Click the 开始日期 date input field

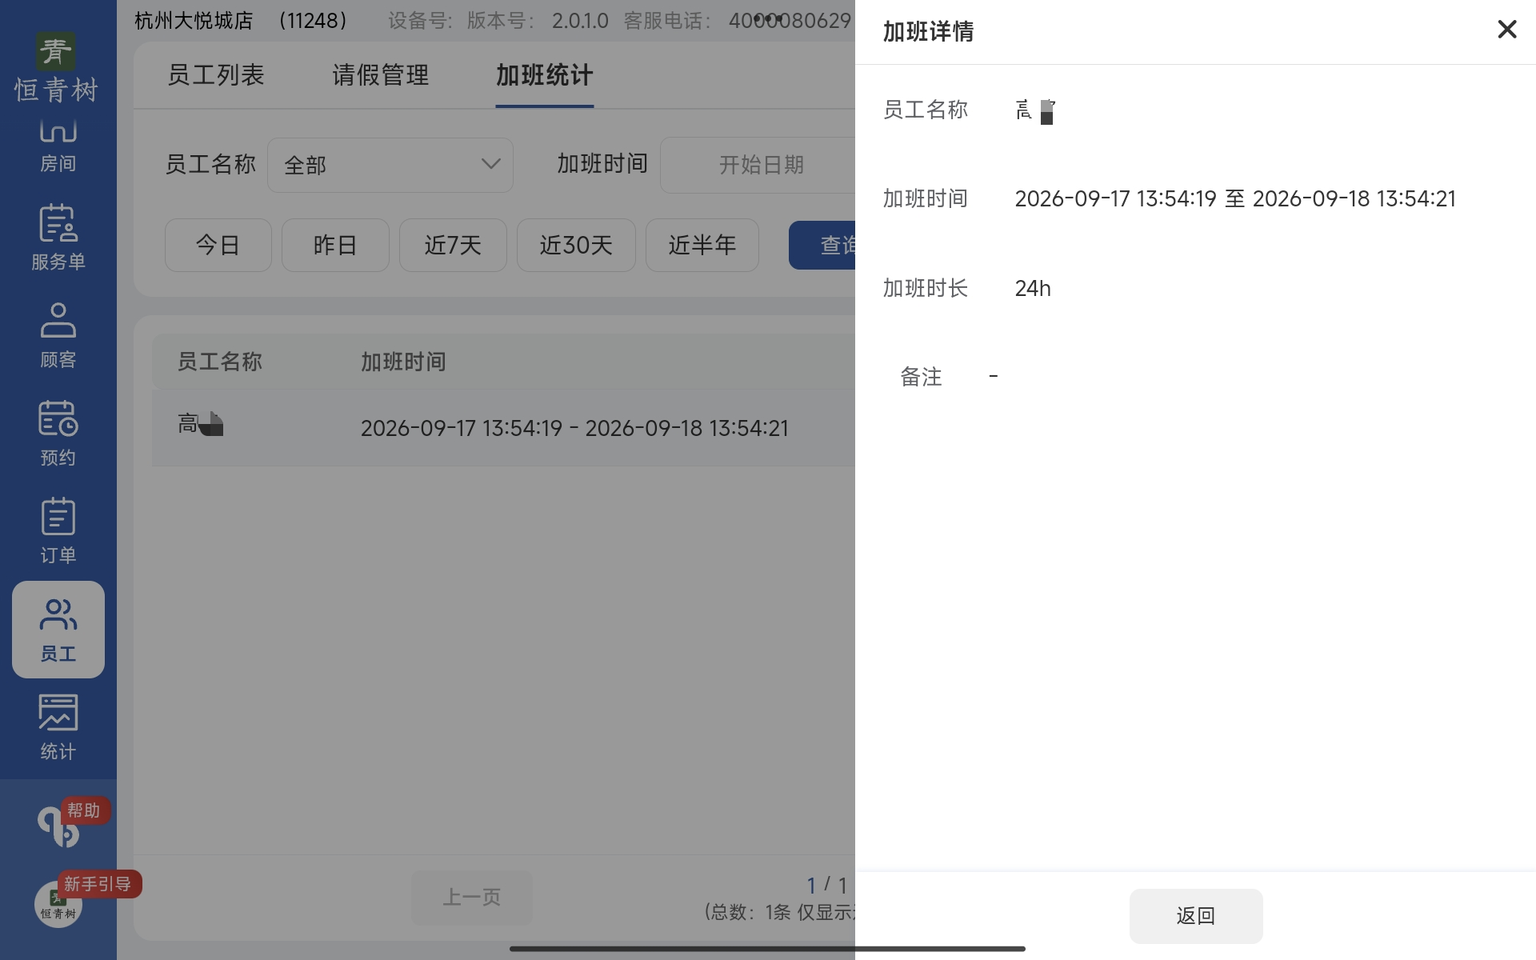pyautogui.click(x=760, y=165)
